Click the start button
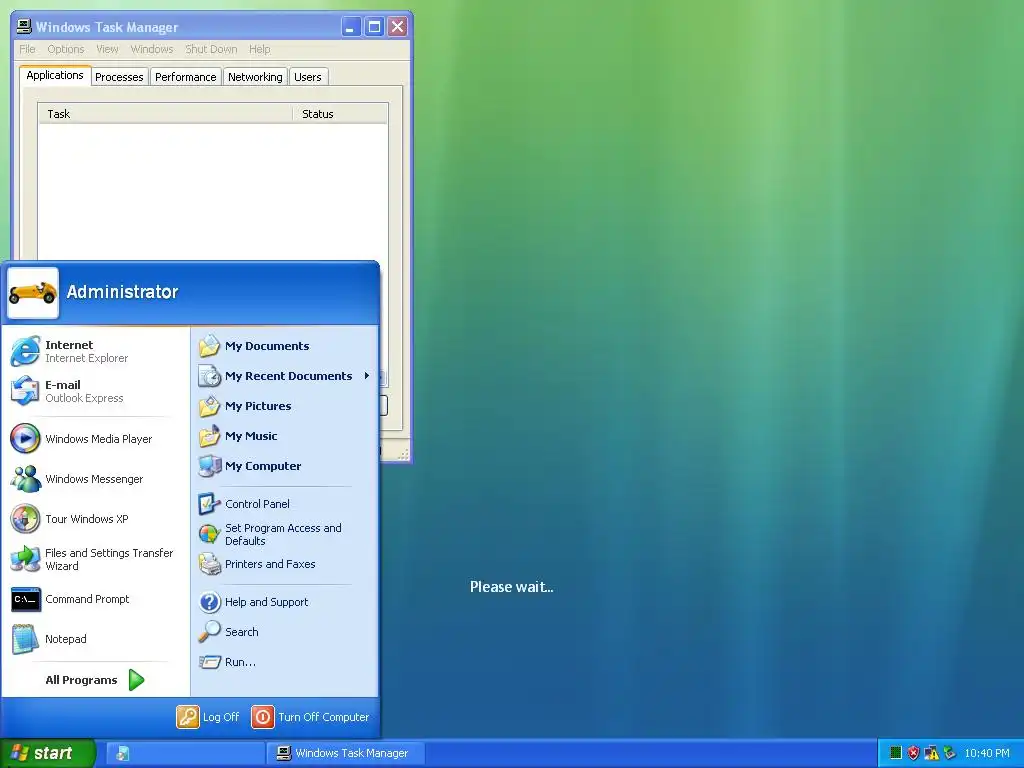Image resolution: width=1024 pixels, height=768 pixels. click(x=47, y=753)
